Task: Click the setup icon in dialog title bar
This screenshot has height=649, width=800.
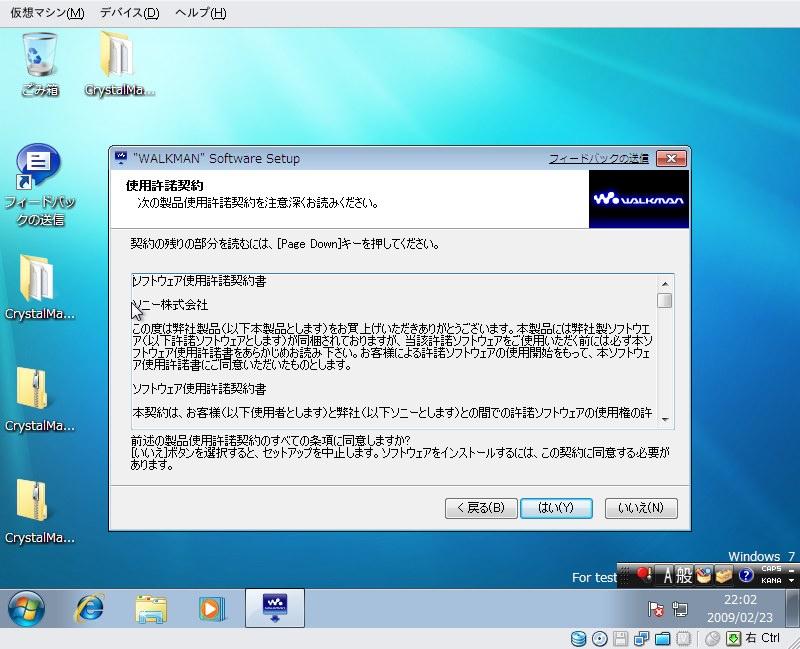Action: 121,158
